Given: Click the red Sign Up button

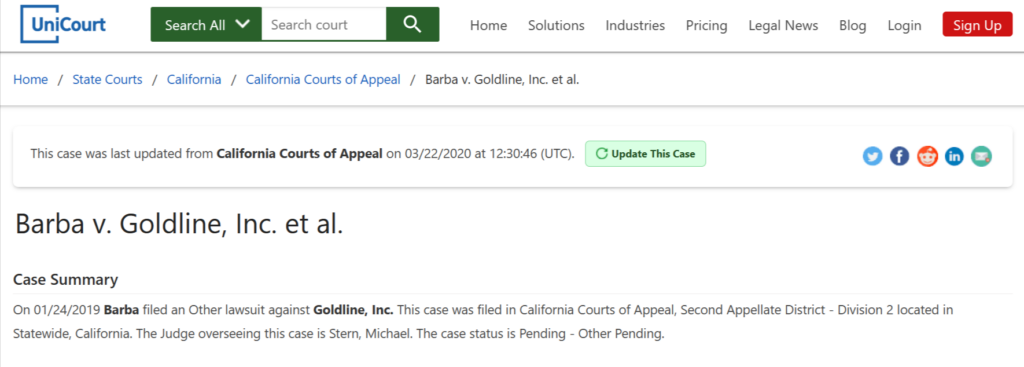Looking at the screenshot, I should coord(978,25).
